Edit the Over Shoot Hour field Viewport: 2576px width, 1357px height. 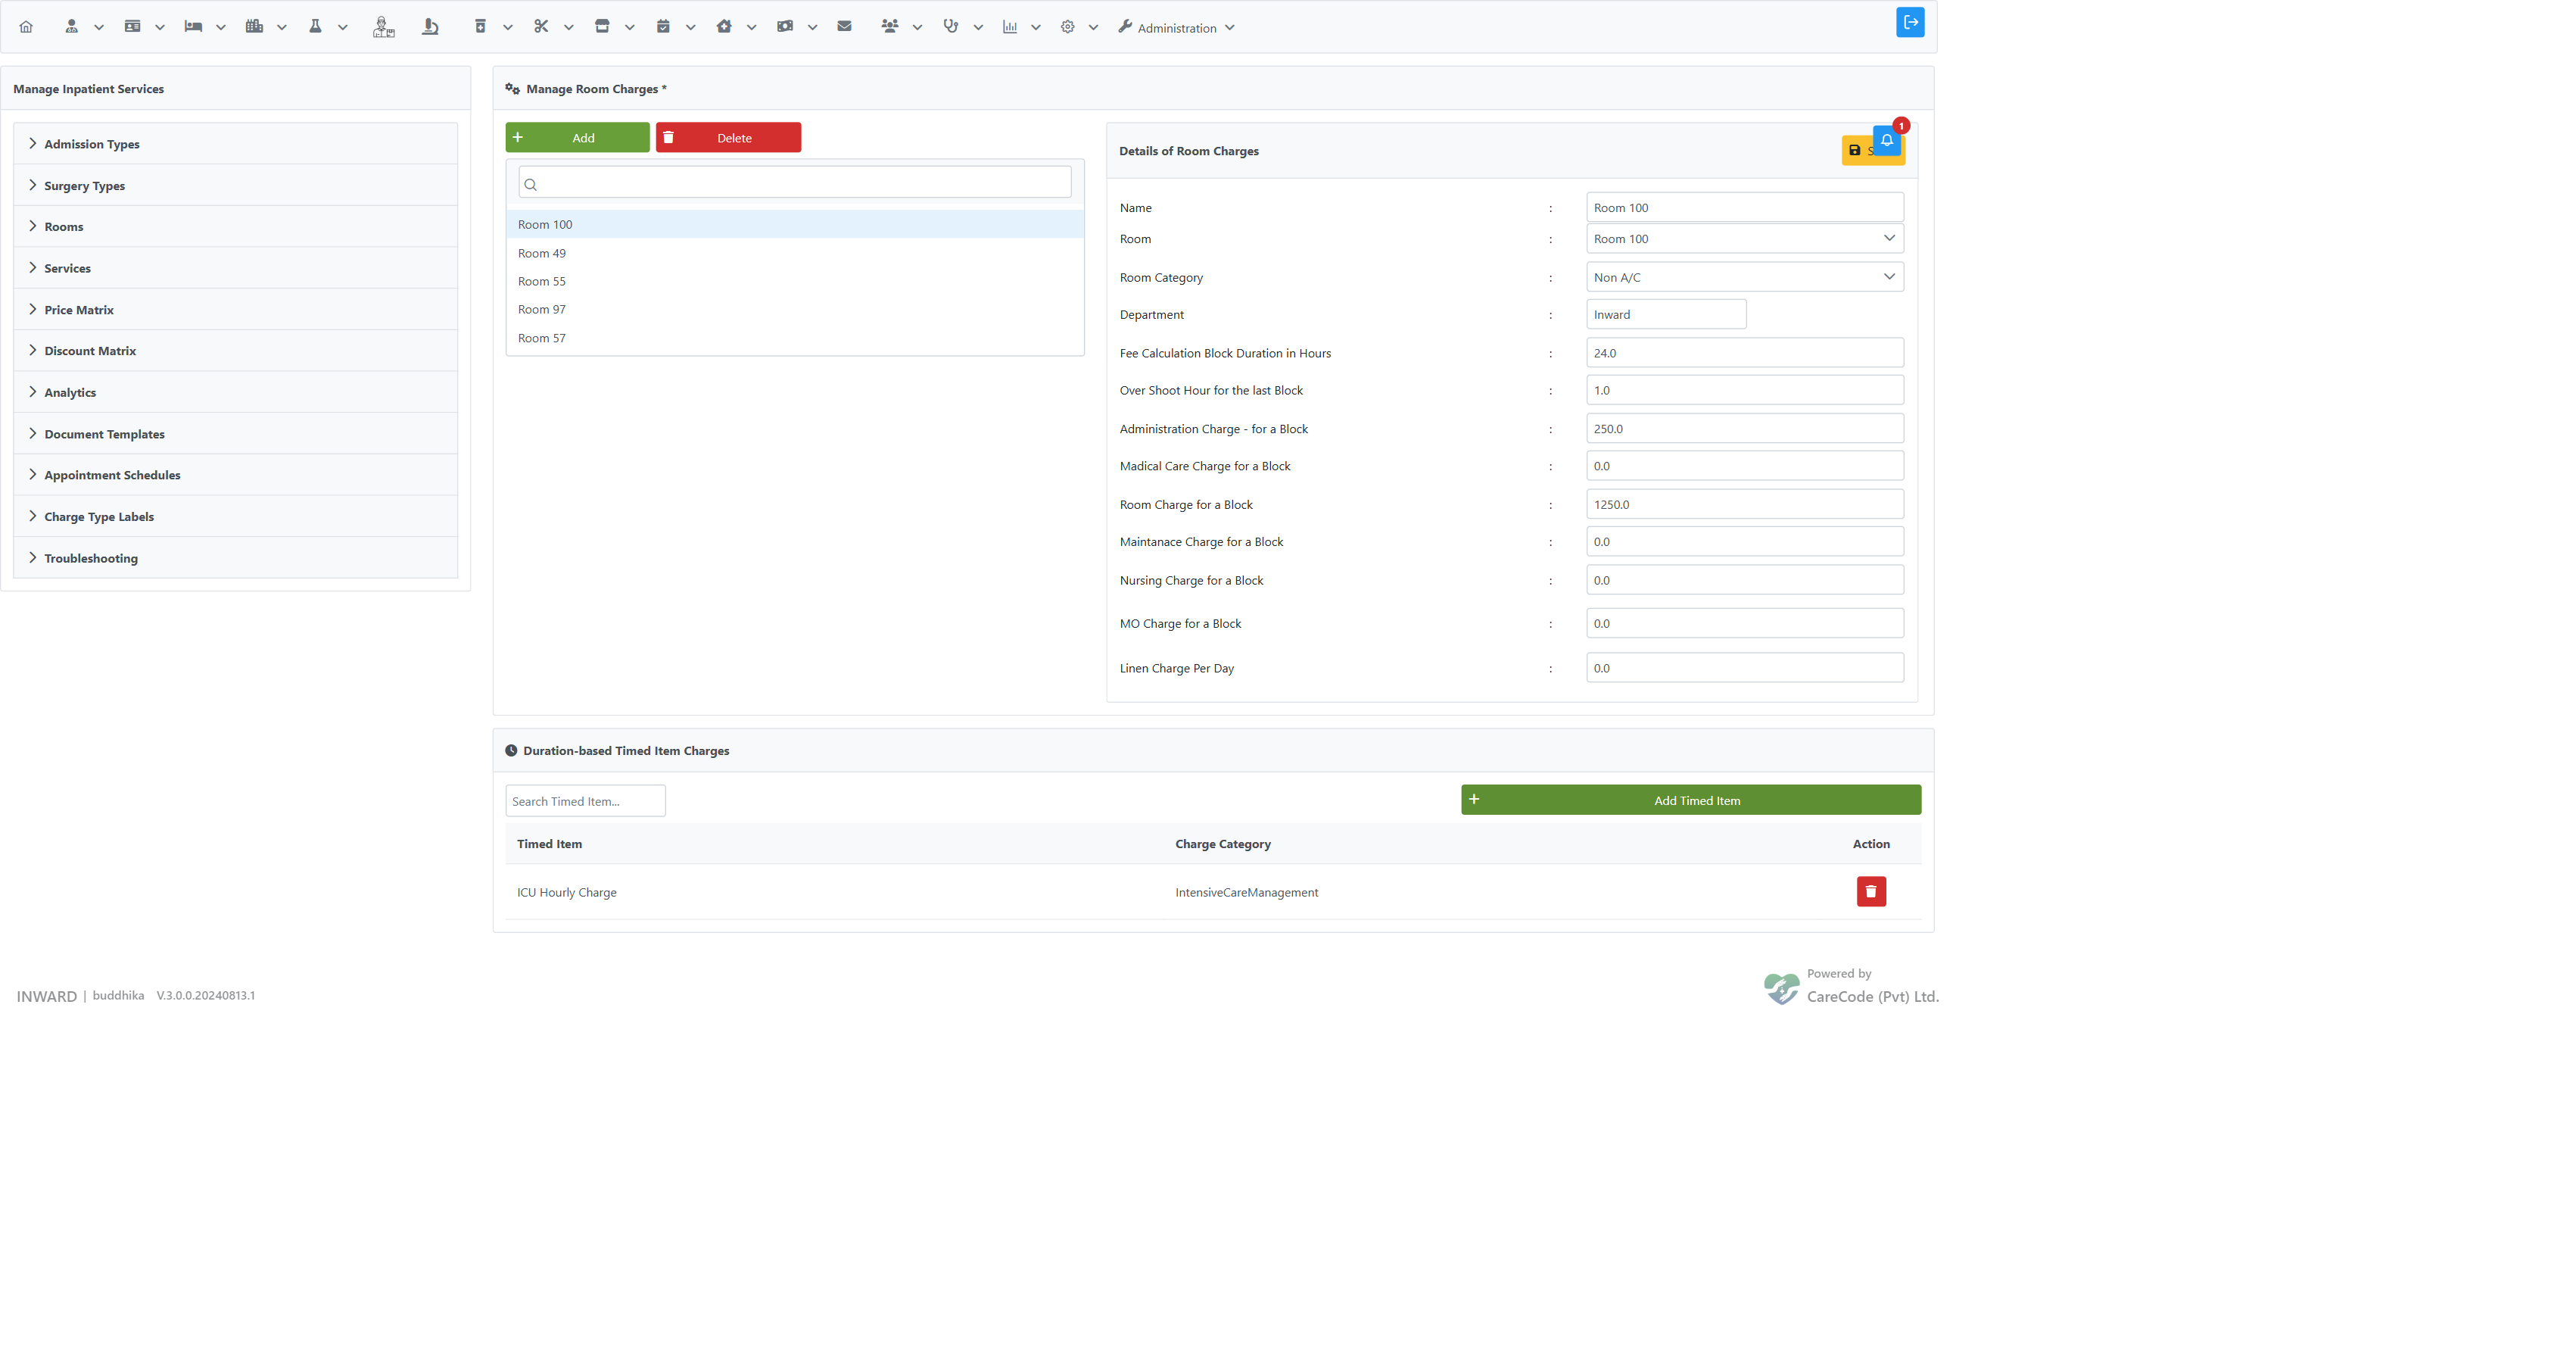pos(1744,390)
